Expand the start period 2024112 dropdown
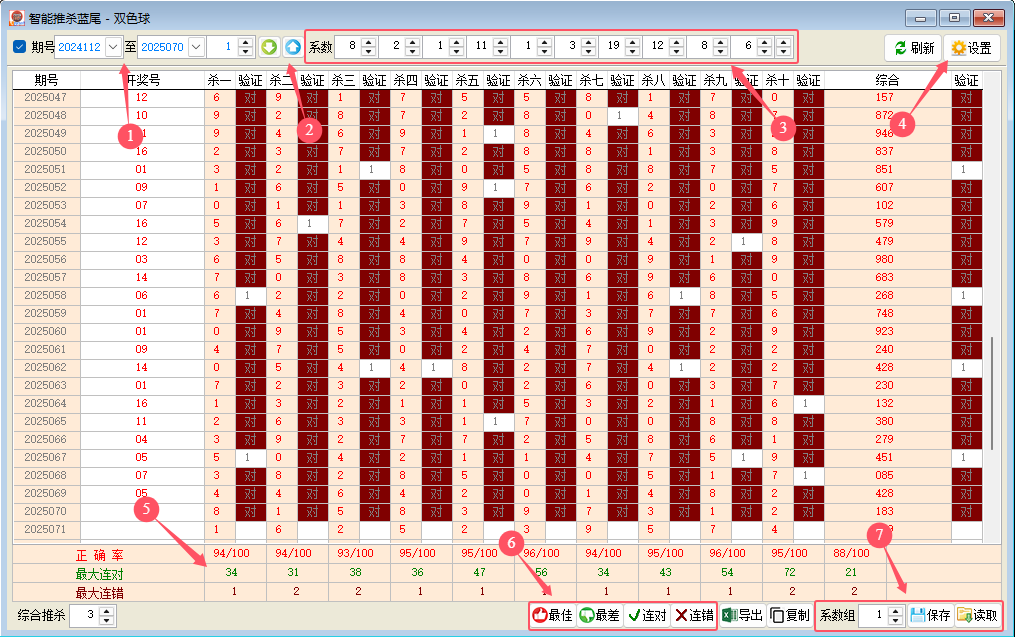This screenshot has height=637, width=1015. [113, 47]
